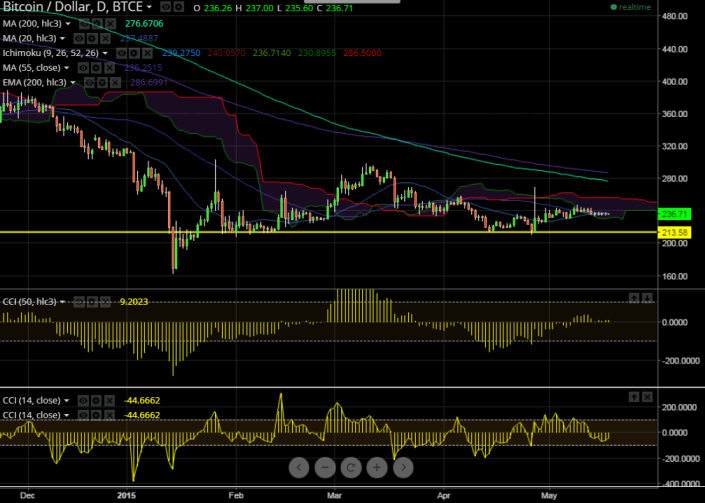Expand the MA (55, close) indicator dropdown
705x503 pixels.
67,68
